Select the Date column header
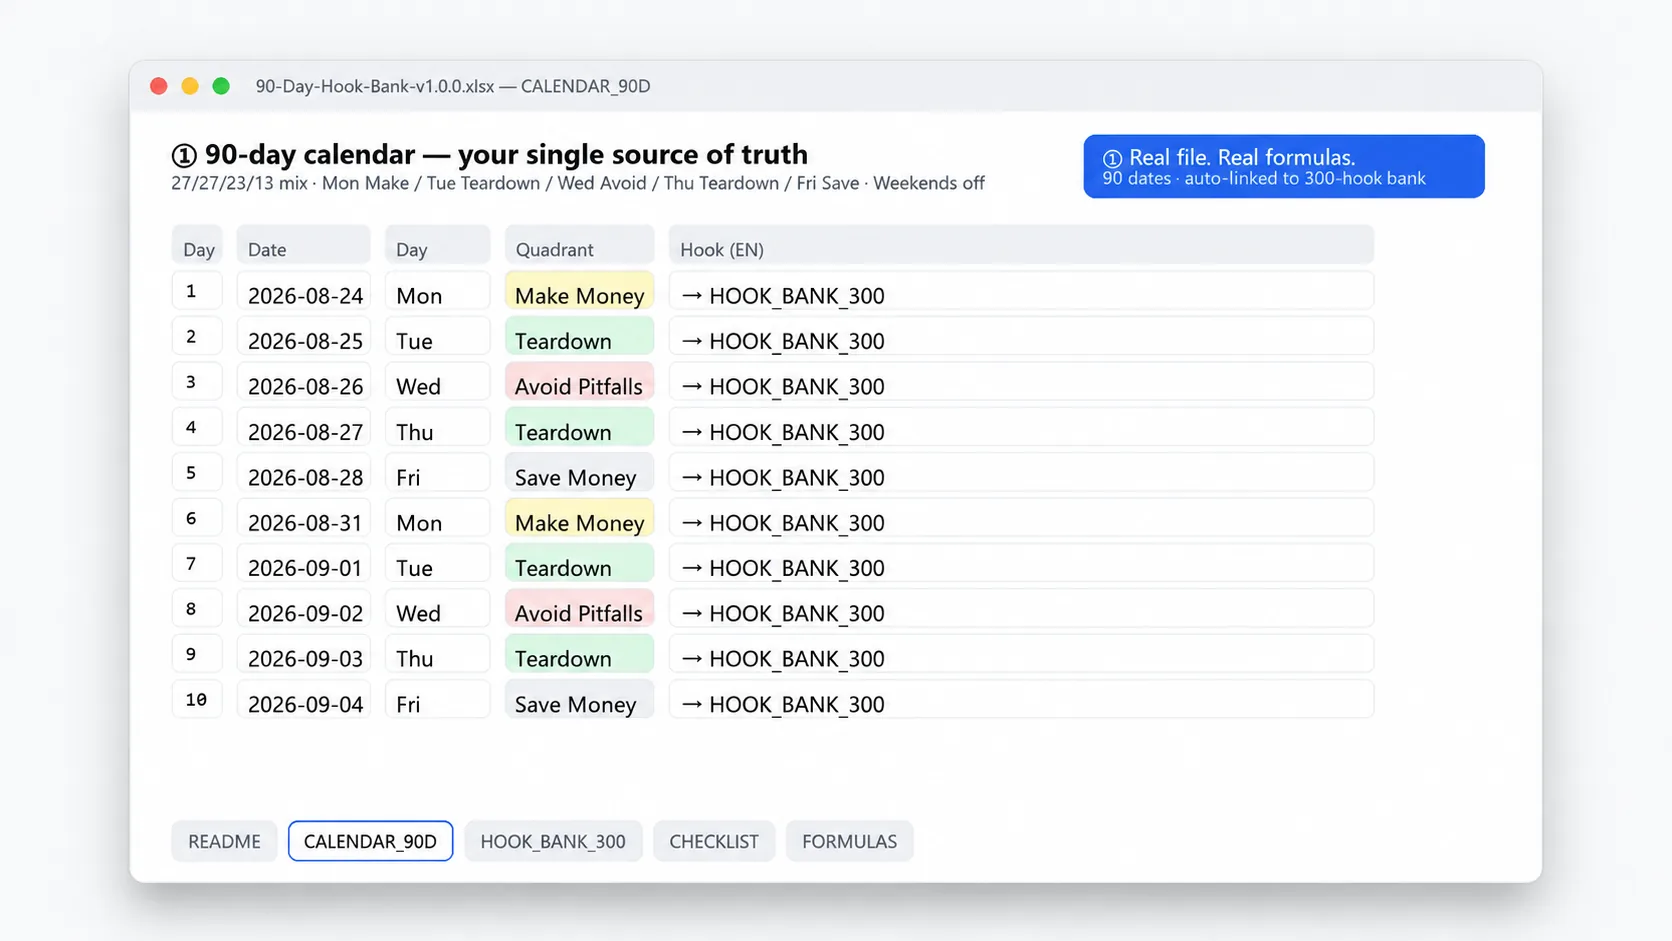This screenshot has height=941, width=1672. 303,246
